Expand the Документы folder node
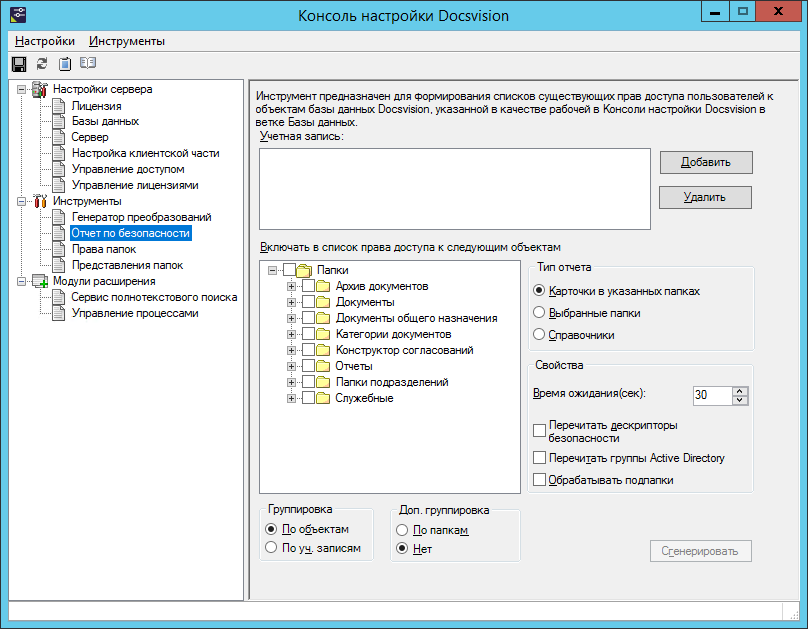The width and height of the screenshot is (808, 629). [292, 303]
